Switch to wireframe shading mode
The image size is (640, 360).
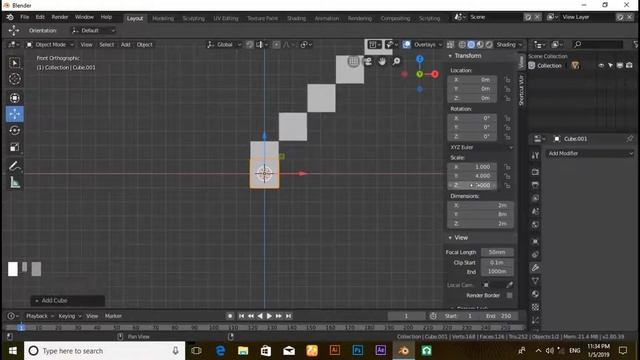point(462,44)
